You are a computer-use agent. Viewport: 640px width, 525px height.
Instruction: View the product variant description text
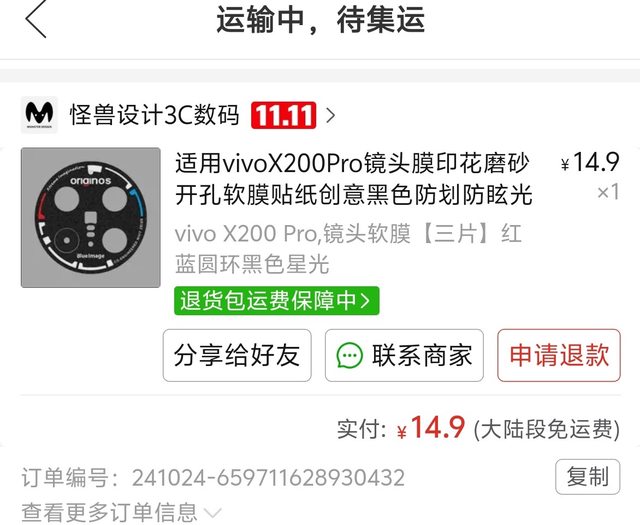point(348,249)
